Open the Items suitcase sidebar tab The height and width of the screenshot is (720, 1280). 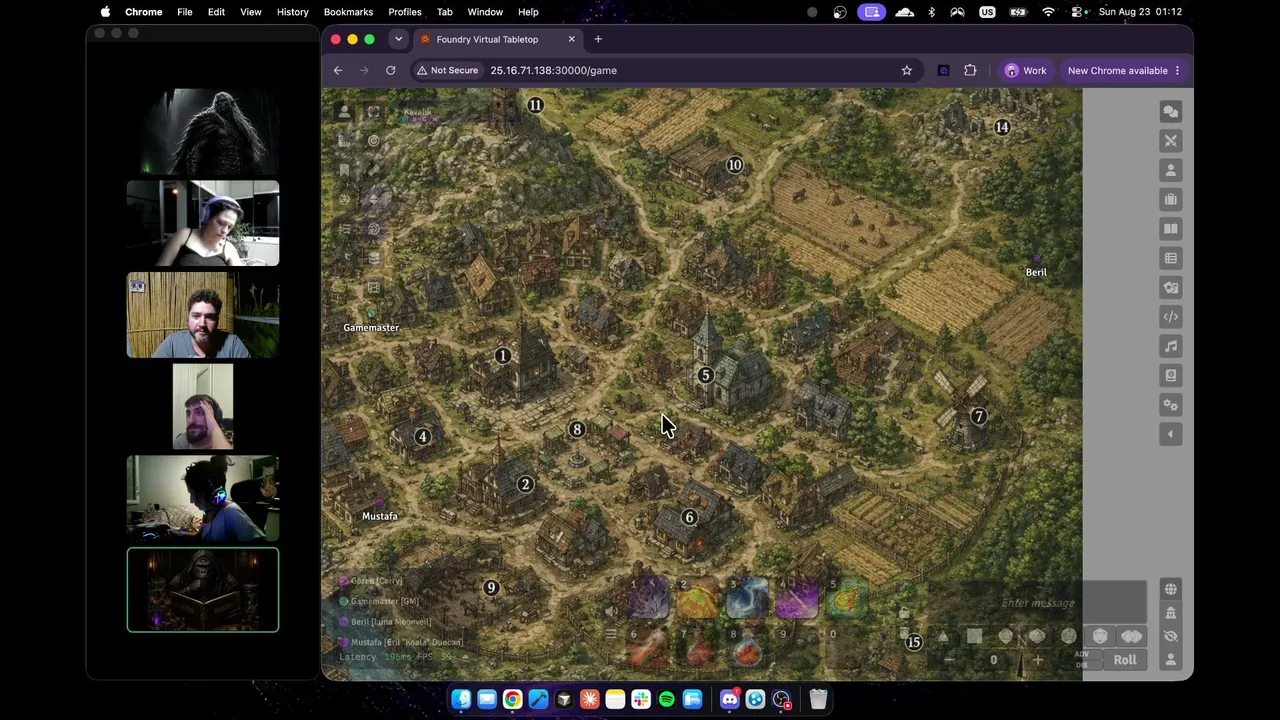tap(1170, 199)
